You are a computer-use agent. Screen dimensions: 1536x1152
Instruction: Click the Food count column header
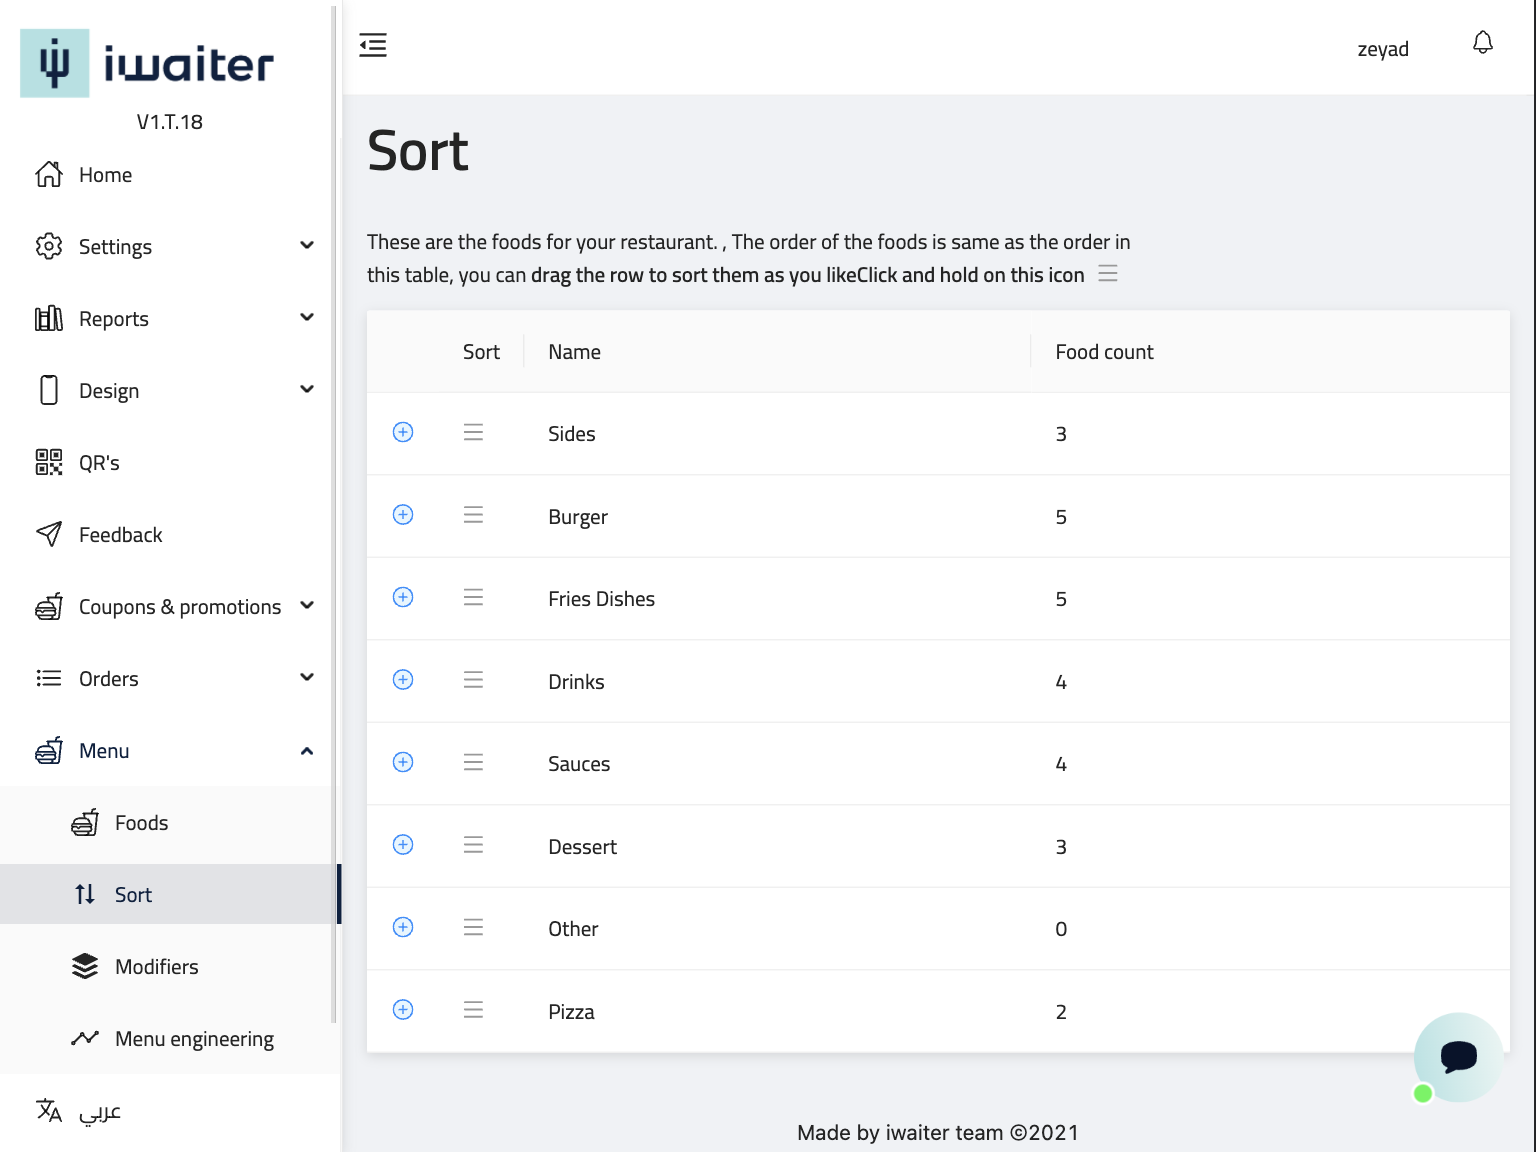point(1104,352)
